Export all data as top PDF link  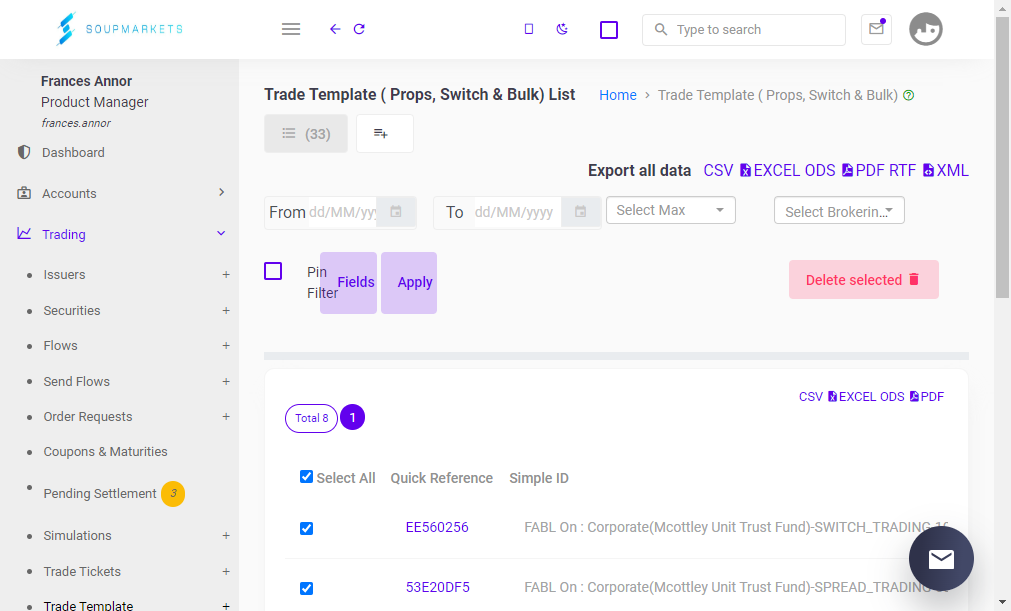pos(863,170)
